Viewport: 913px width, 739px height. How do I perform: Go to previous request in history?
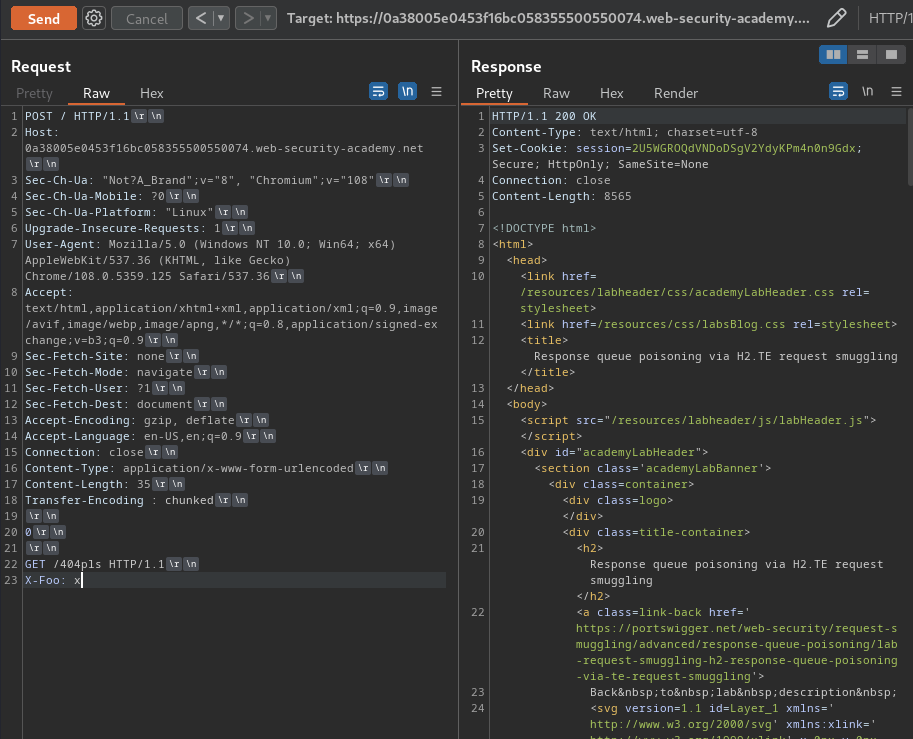[x=201, y=19]
